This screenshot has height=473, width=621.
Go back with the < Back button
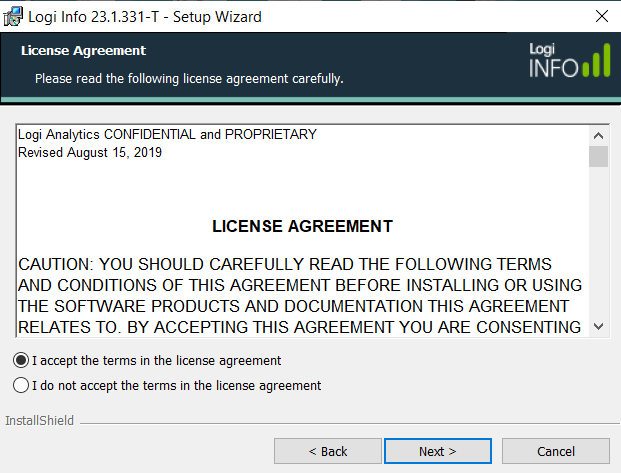(328, 451)
